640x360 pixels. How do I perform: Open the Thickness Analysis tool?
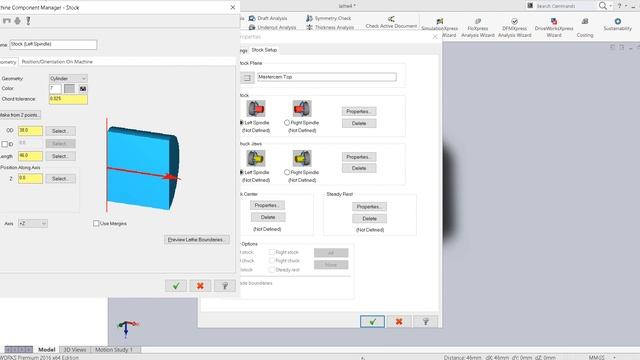point(330,27)
